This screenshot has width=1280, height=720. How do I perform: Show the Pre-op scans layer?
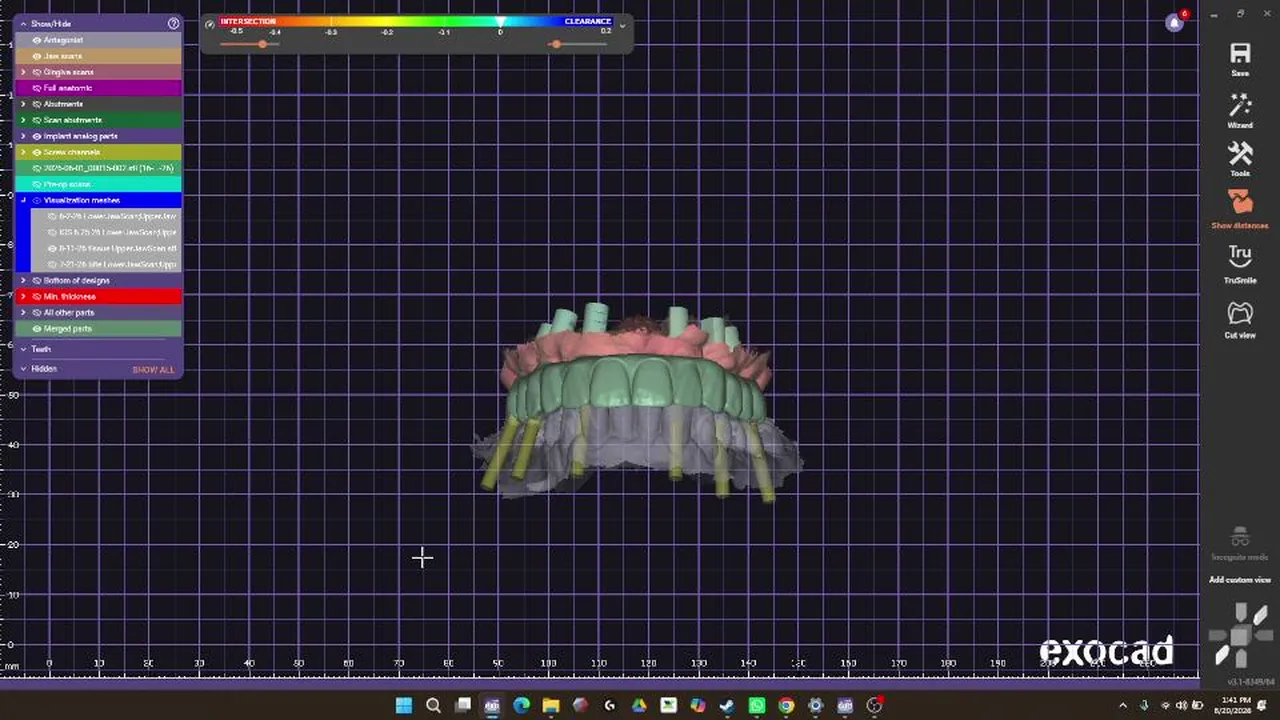[37, 184]
